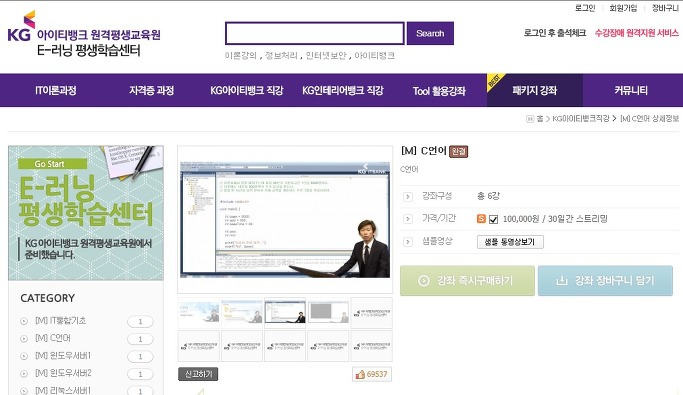This screenshot has height=395, width=683.
Task: Open the [M] 윈도우서버2 category
Action: pyautogui.click(x=63, y=373)
